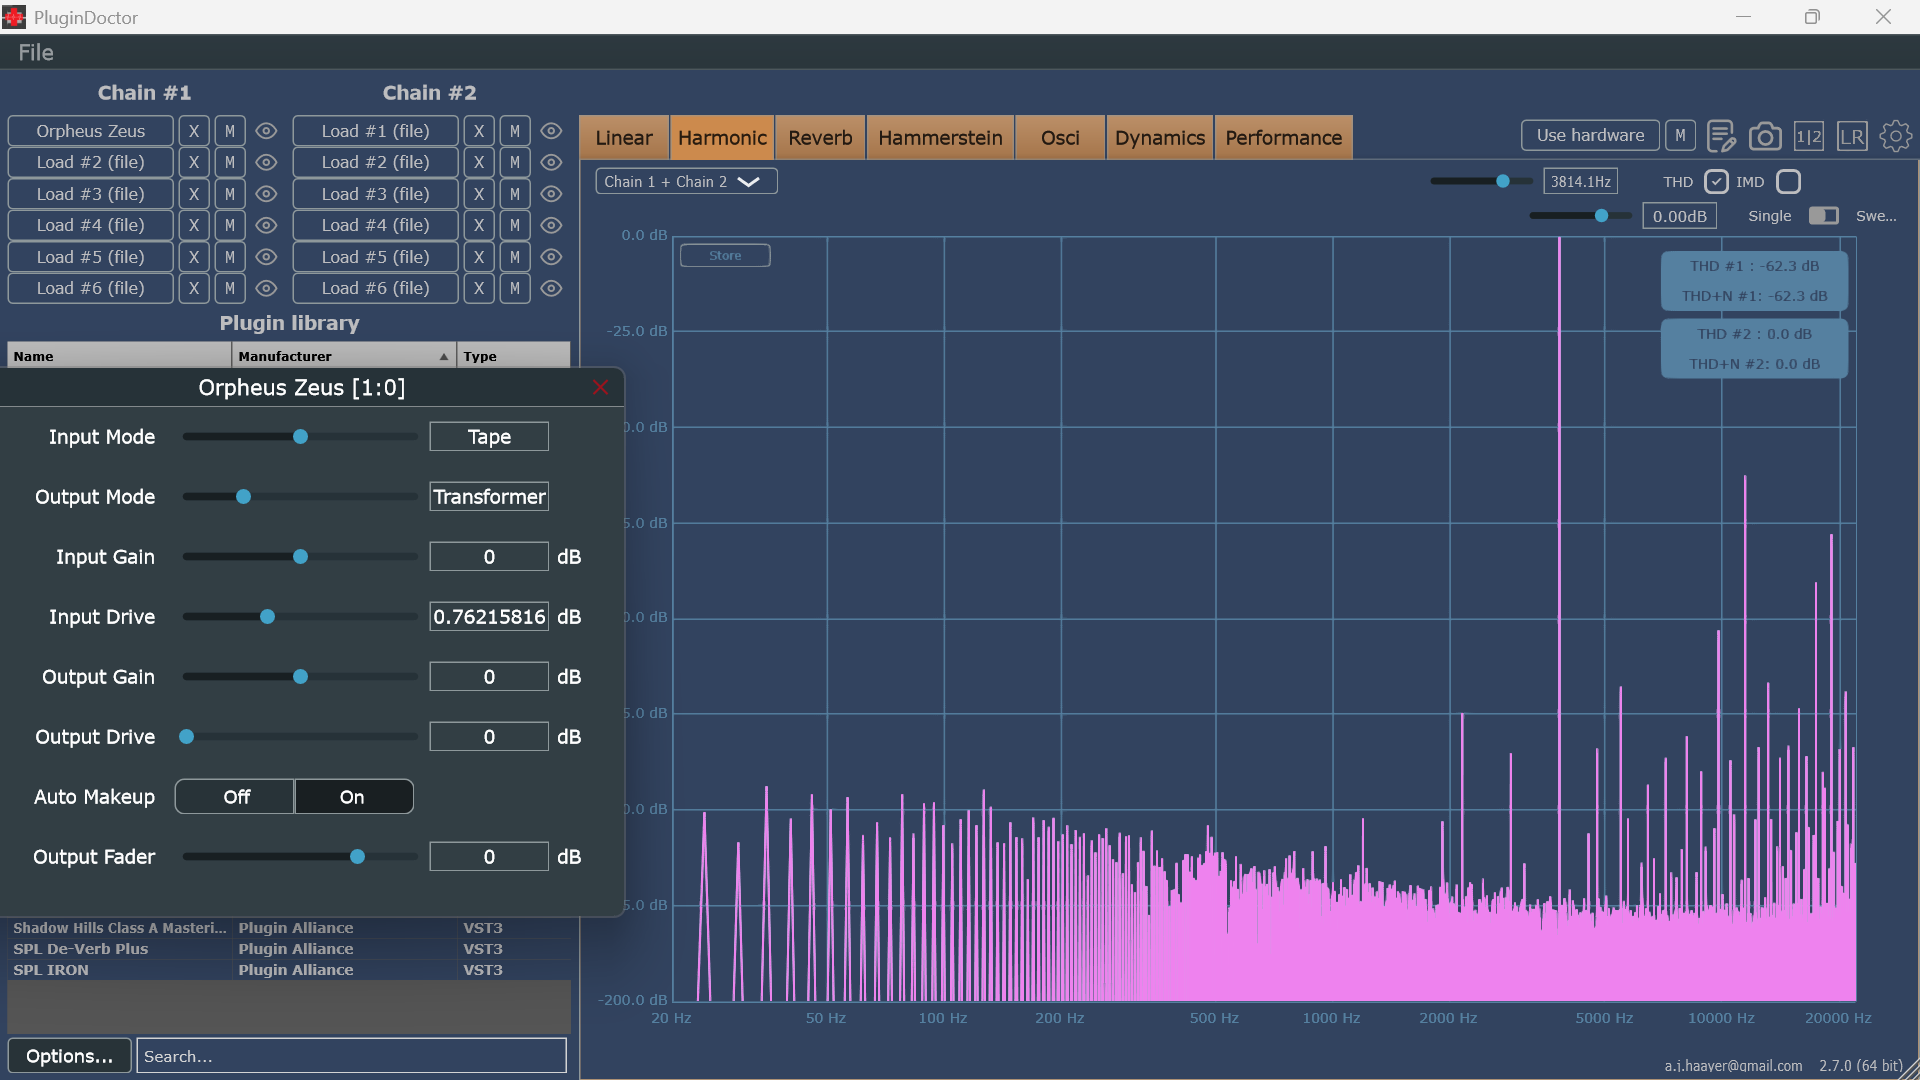Viewport: 1920px width, 1080px height.
Task: Mute Orpheus Zeus with M button
Action: point(230,131)
